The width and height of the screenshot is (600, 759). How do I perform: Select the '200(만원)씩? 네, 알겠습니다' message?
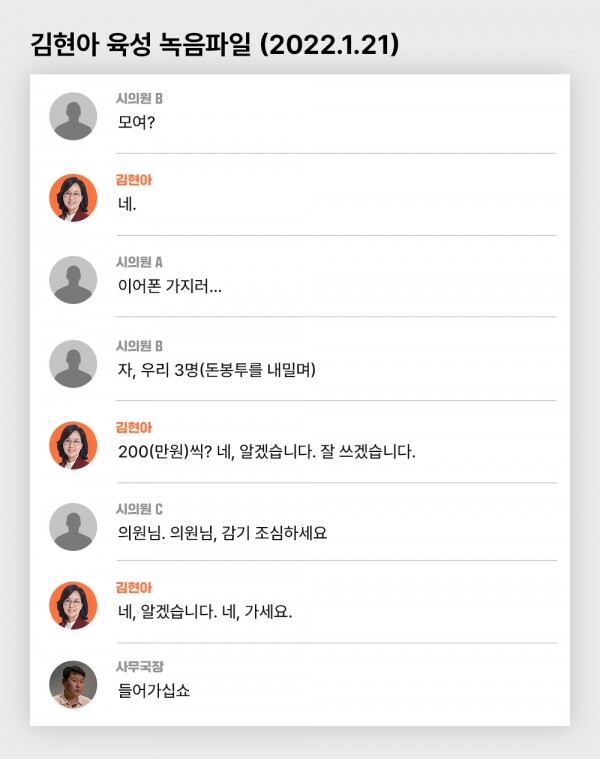(x=265, y=452)
